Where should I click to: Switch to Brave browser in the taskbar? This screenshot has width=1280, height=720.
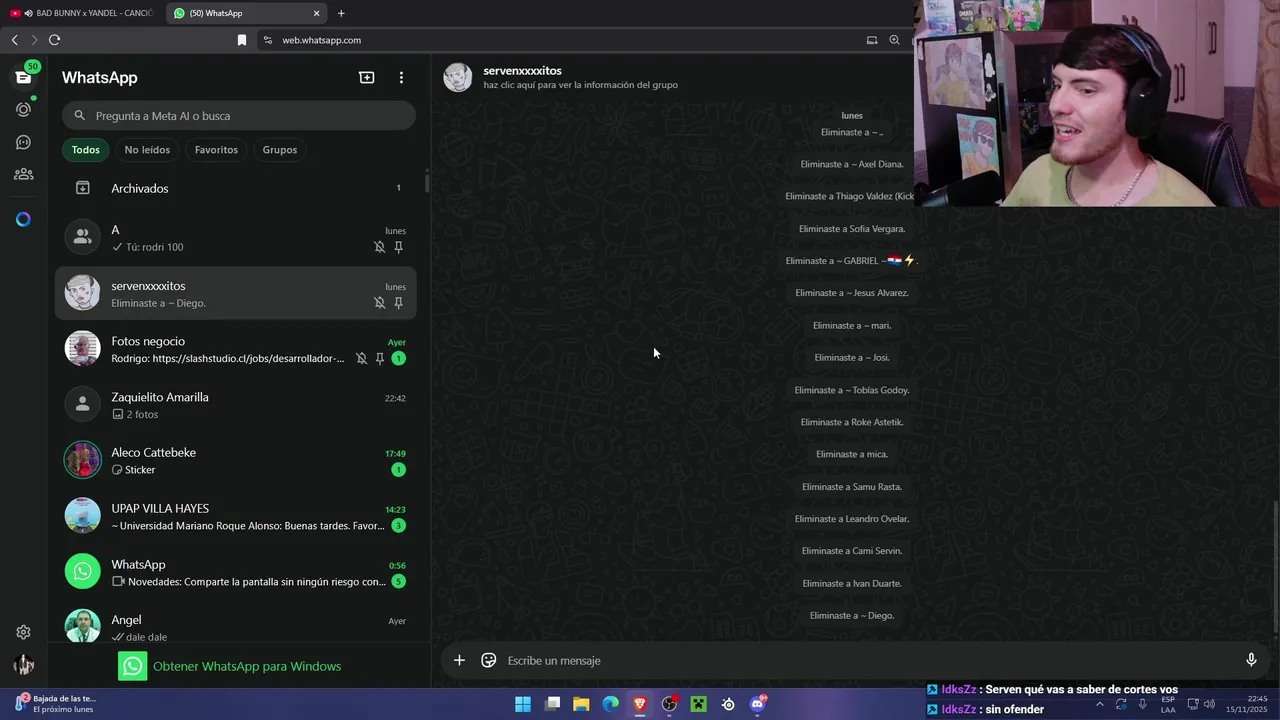pyautogui.click(x=640, y=704)
